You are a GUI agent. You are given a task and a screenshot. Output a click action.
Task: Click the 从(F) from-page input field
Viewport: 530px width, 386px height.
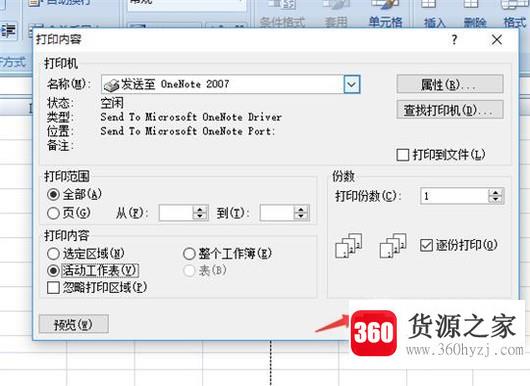[176, 213]
